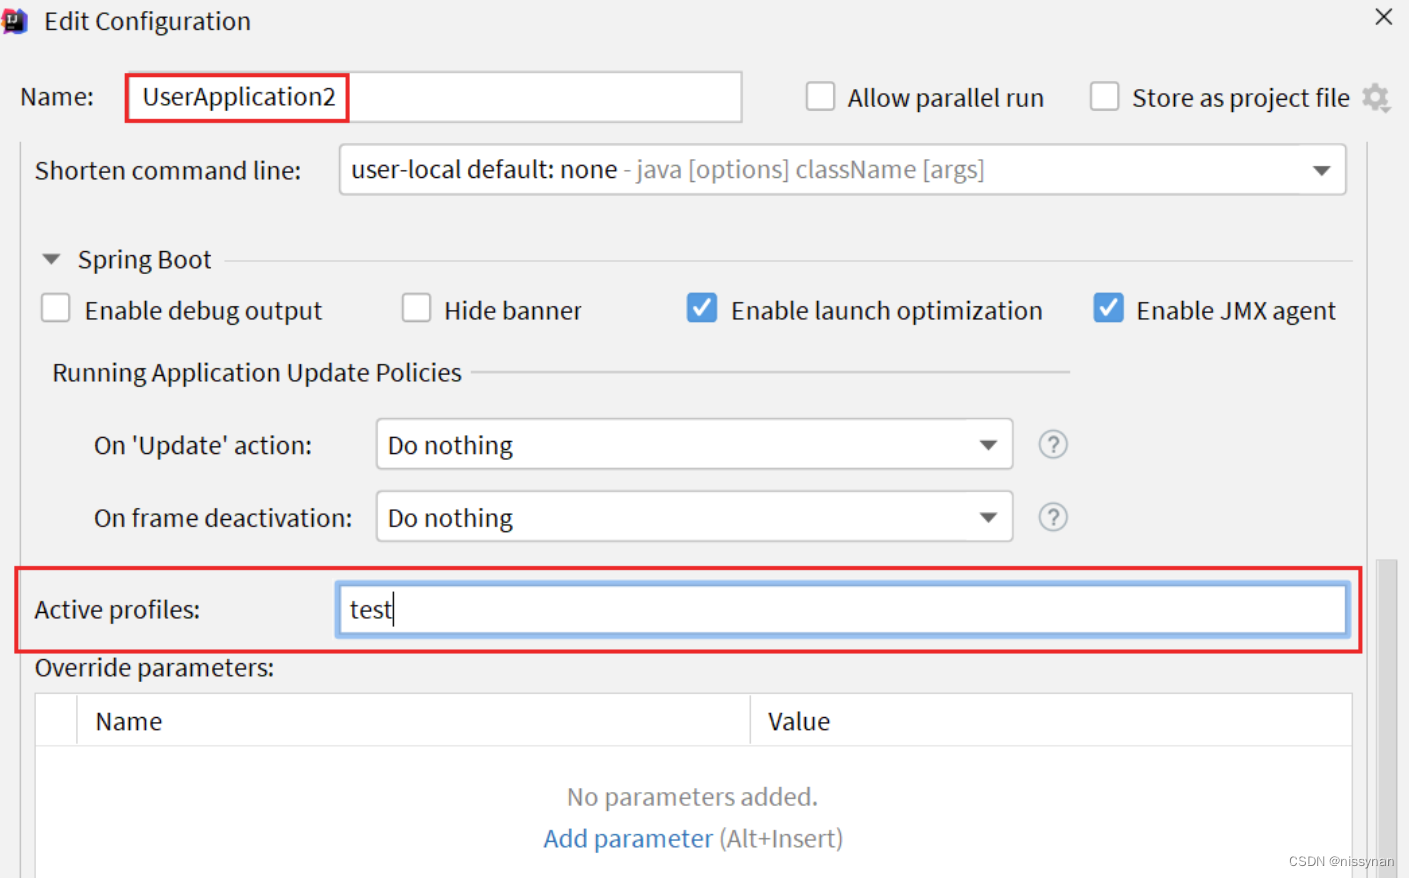Enable debug output checkbox

pyautogui.click(x=56, y=308)
